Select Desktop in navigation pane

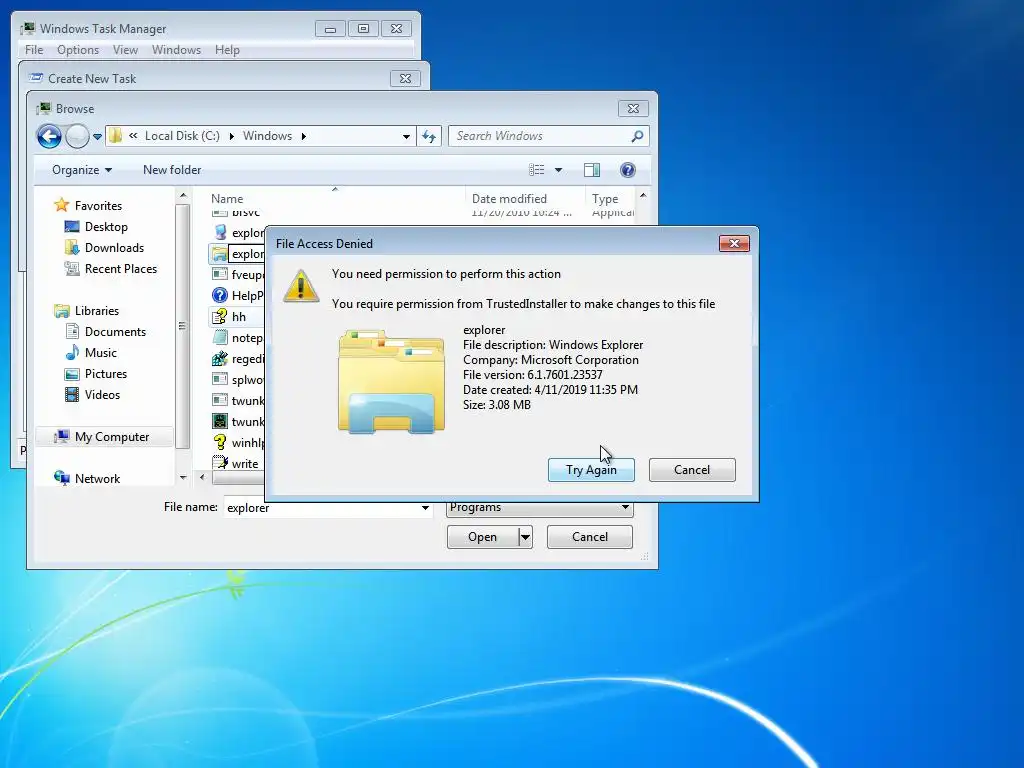pyautogui.click(x=106, y=227)
